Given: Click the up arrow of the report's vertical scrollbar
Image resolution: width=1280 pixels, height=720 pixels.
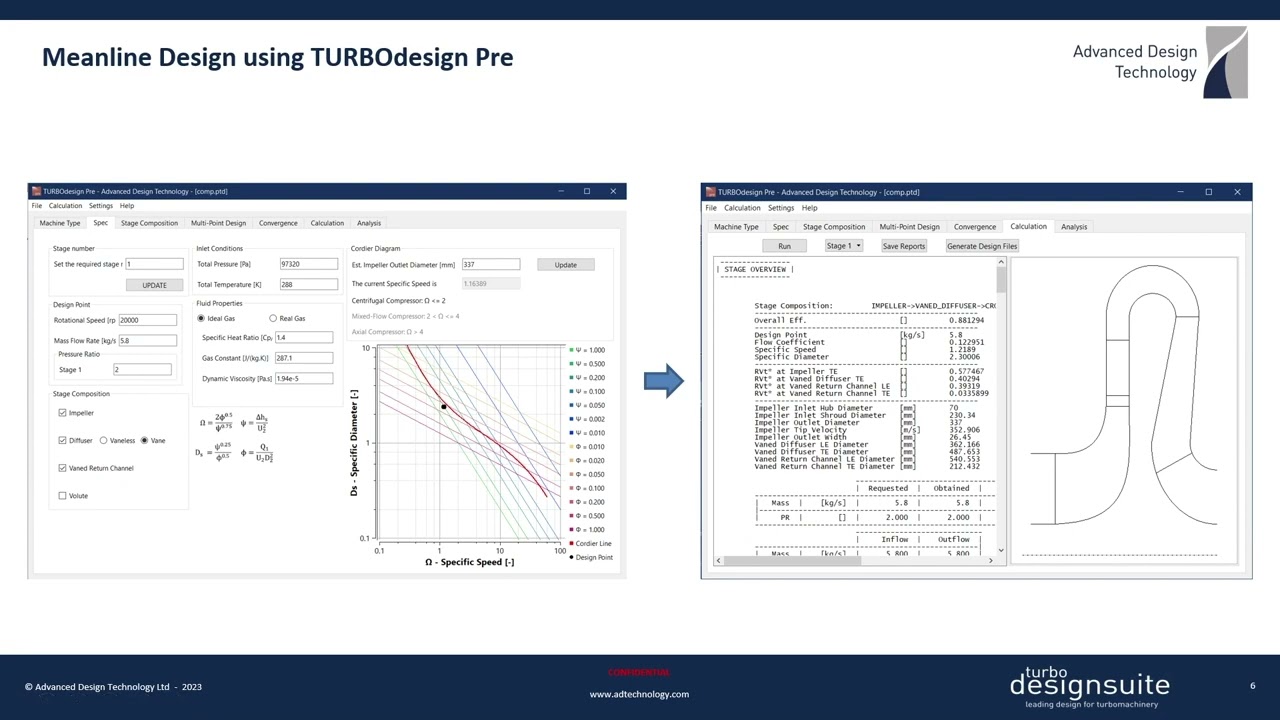Looking at the screenshot, I should 1001,262.
